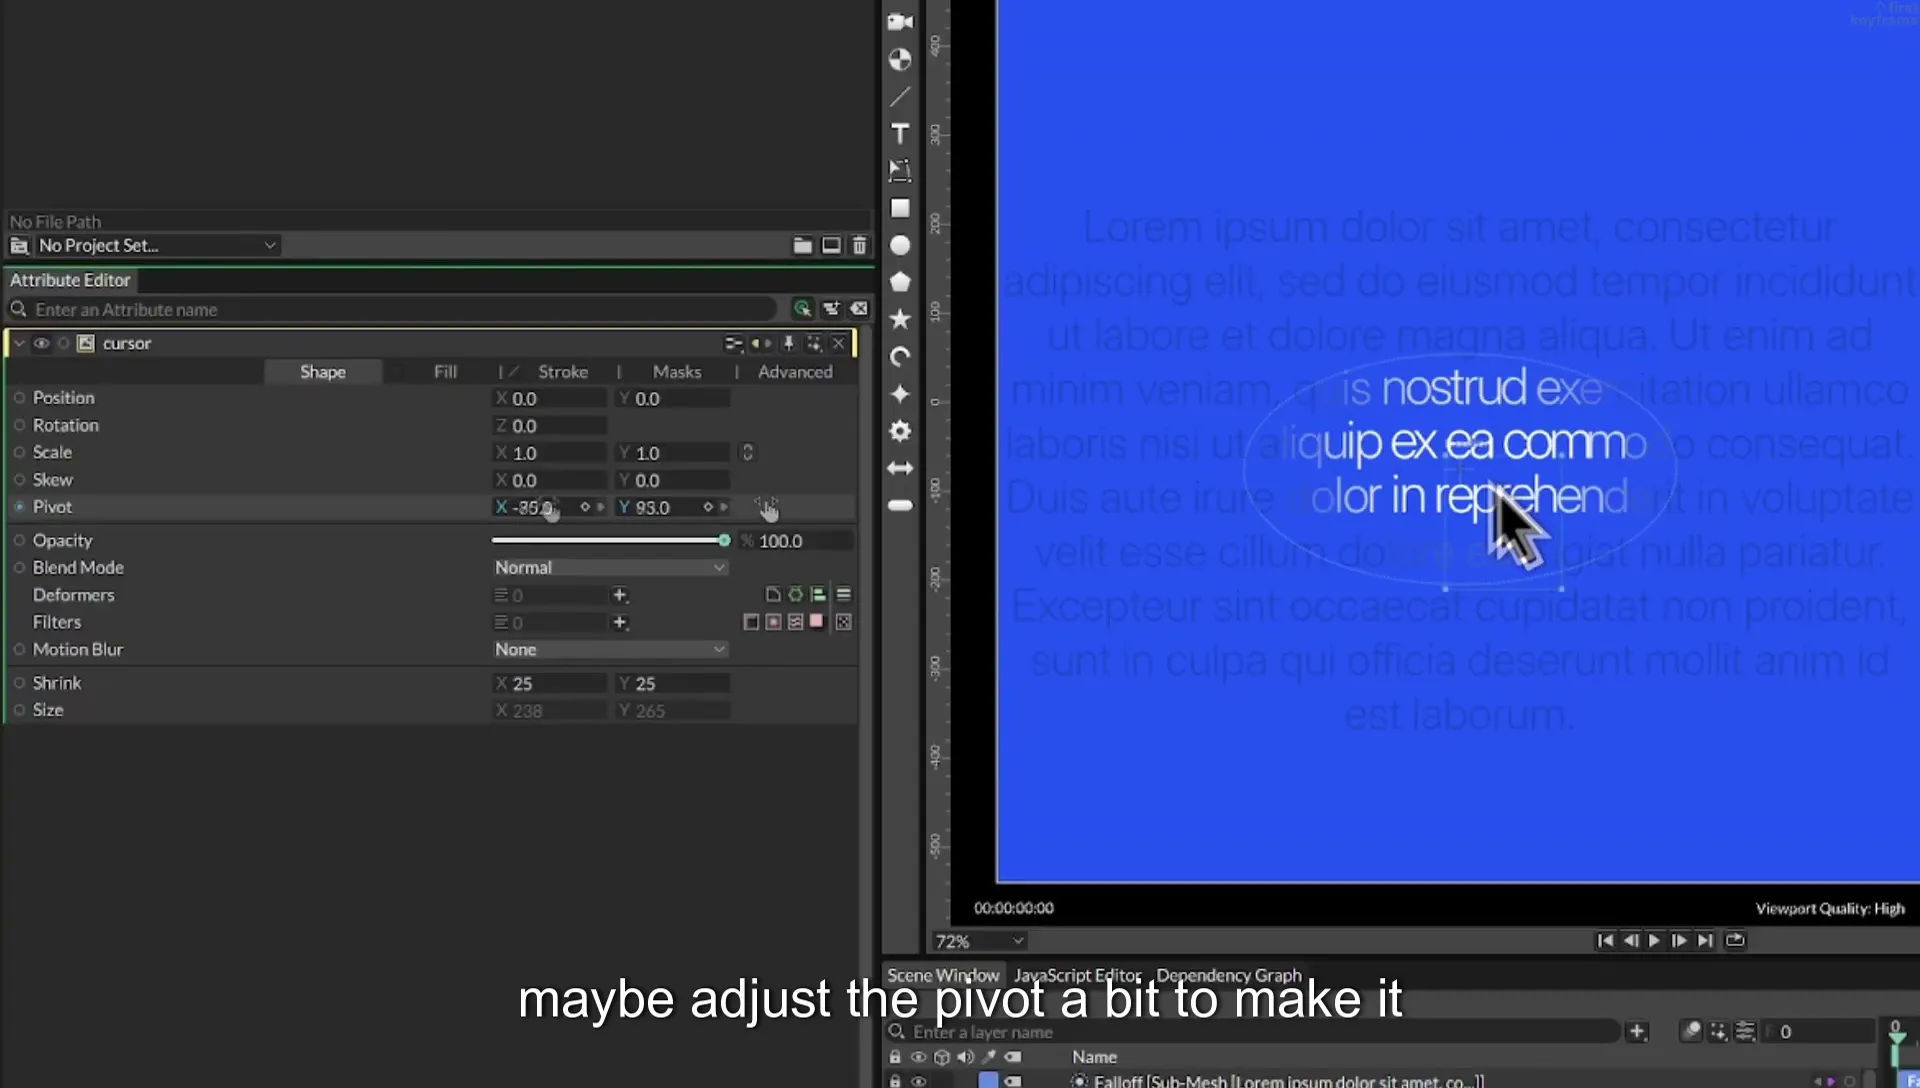Select the Capsule shape tool
Viewport: 1920px width, 1088px height.
coord(900,505)
